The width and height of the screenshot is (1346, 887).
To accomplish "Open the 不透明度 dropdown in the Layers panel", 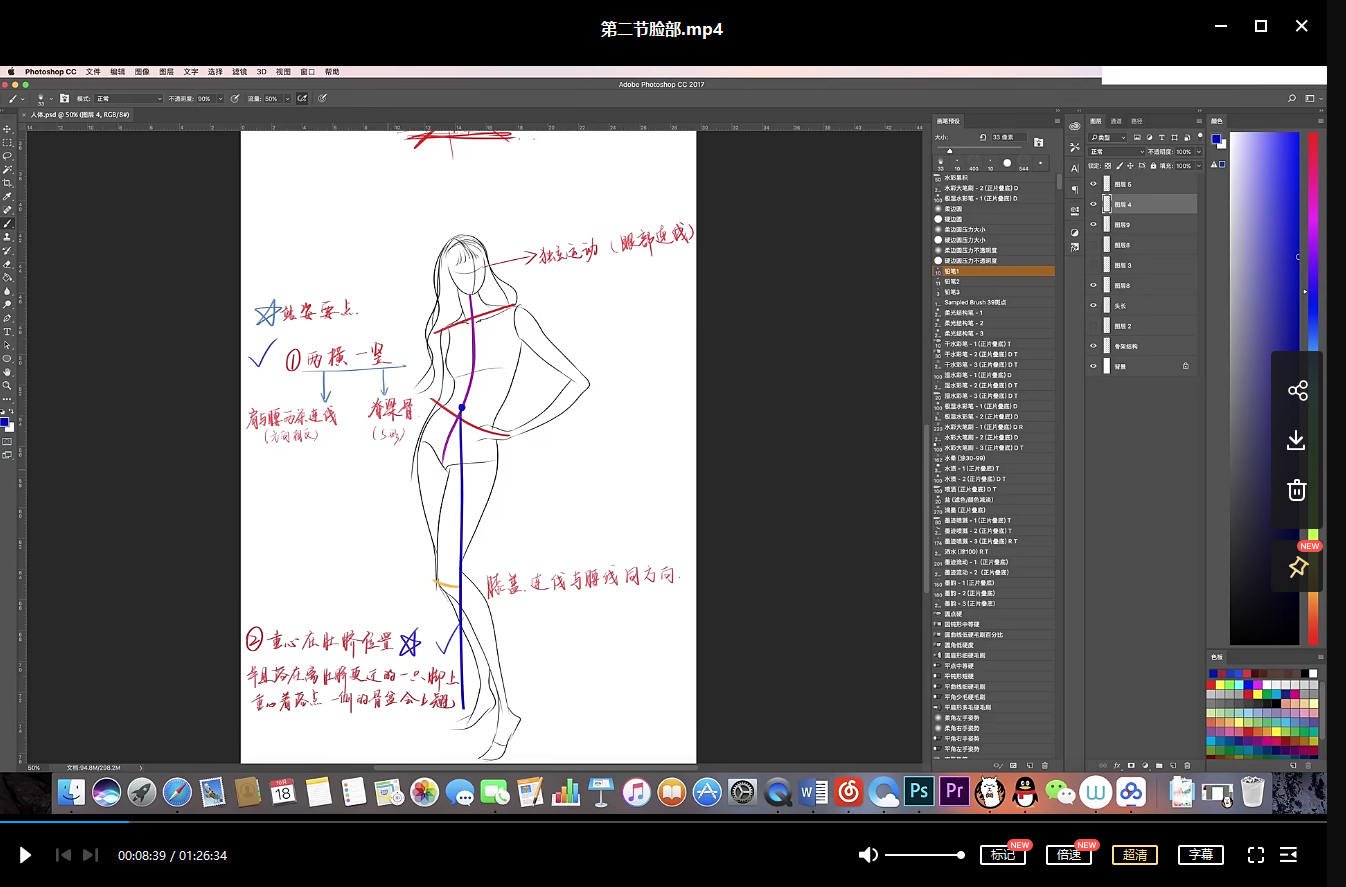I will click(x=1198, y=152).
